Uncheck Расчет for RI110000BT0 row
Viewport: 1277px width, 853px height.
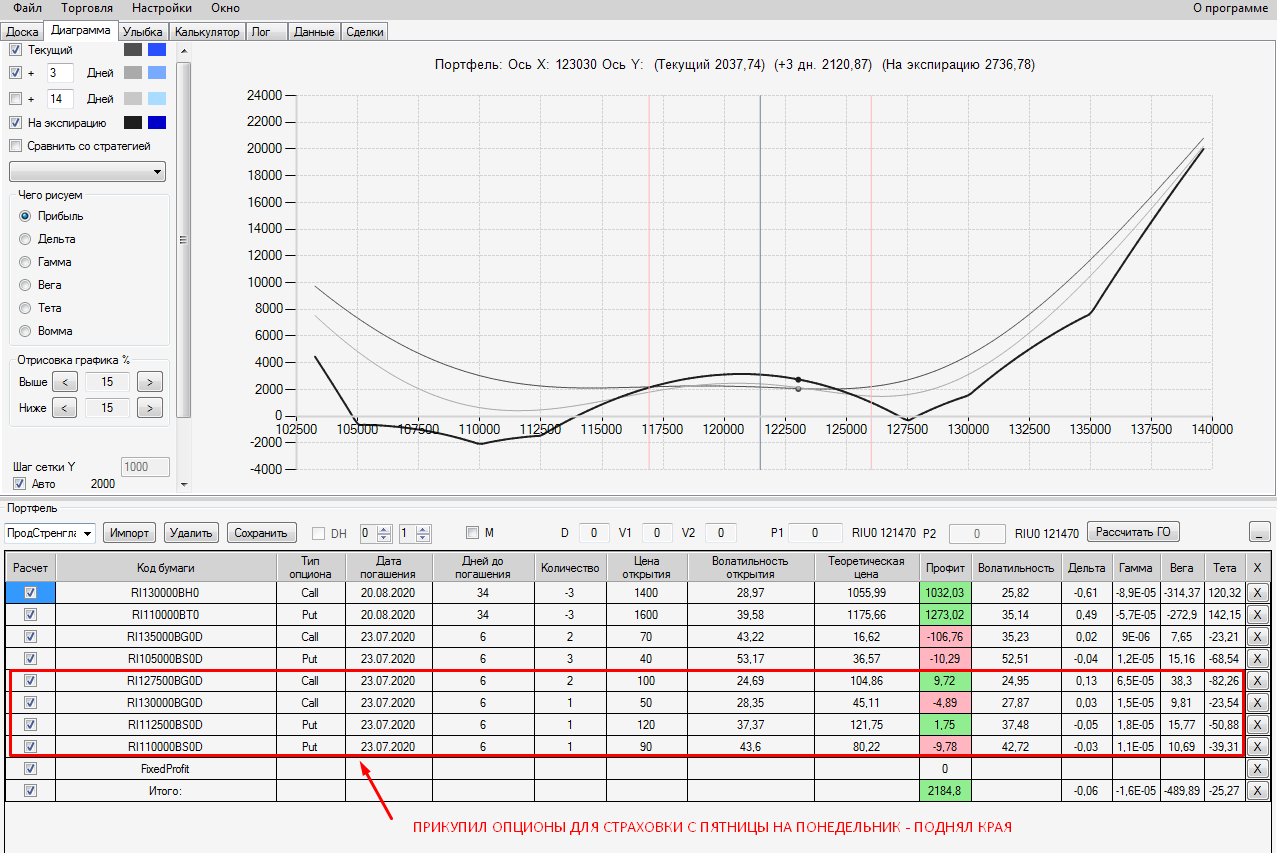(x=30, y=615)
